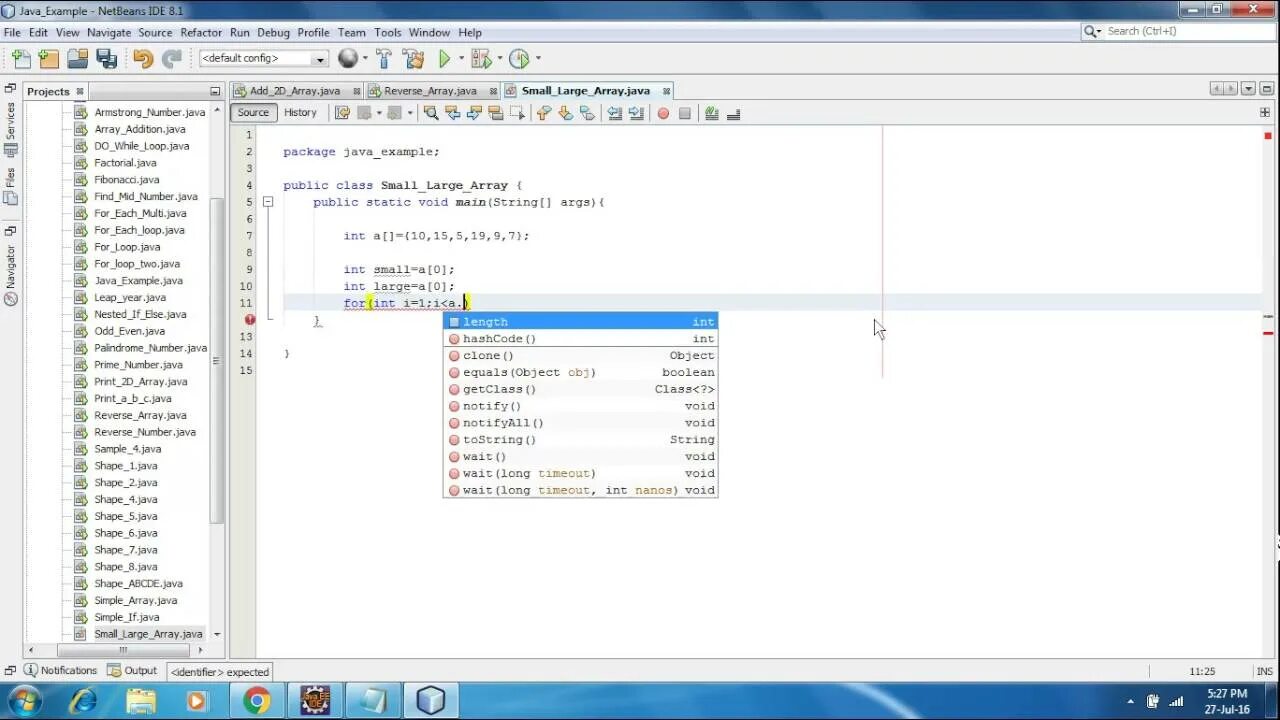The width and height of the screenshot is (1280, 720).
Task: Save all files using Save All icon
Action: [x=107, y=58]
